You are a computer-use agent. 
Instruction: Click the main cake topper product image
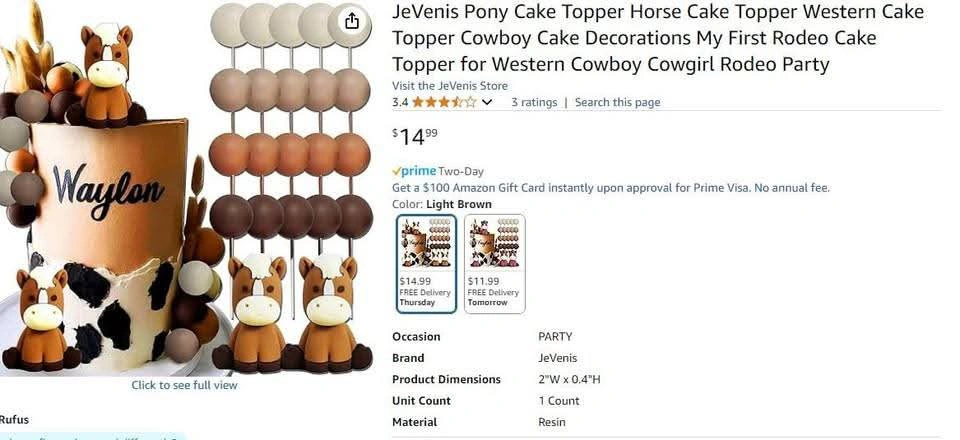[186, 188]
